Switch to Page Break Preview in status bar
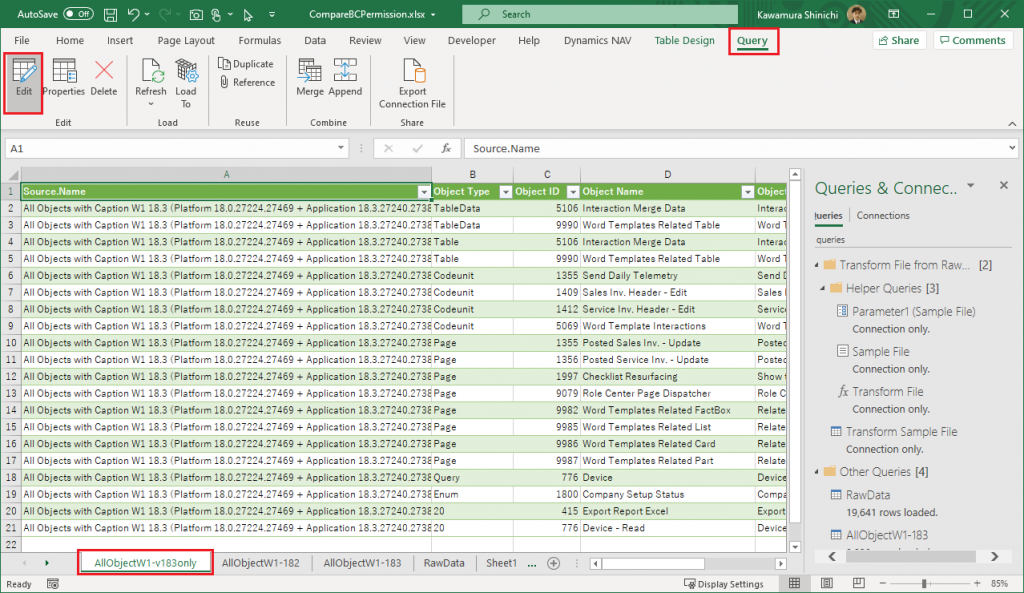Screen dimensions: 1024x593 (x=858, y=583)
